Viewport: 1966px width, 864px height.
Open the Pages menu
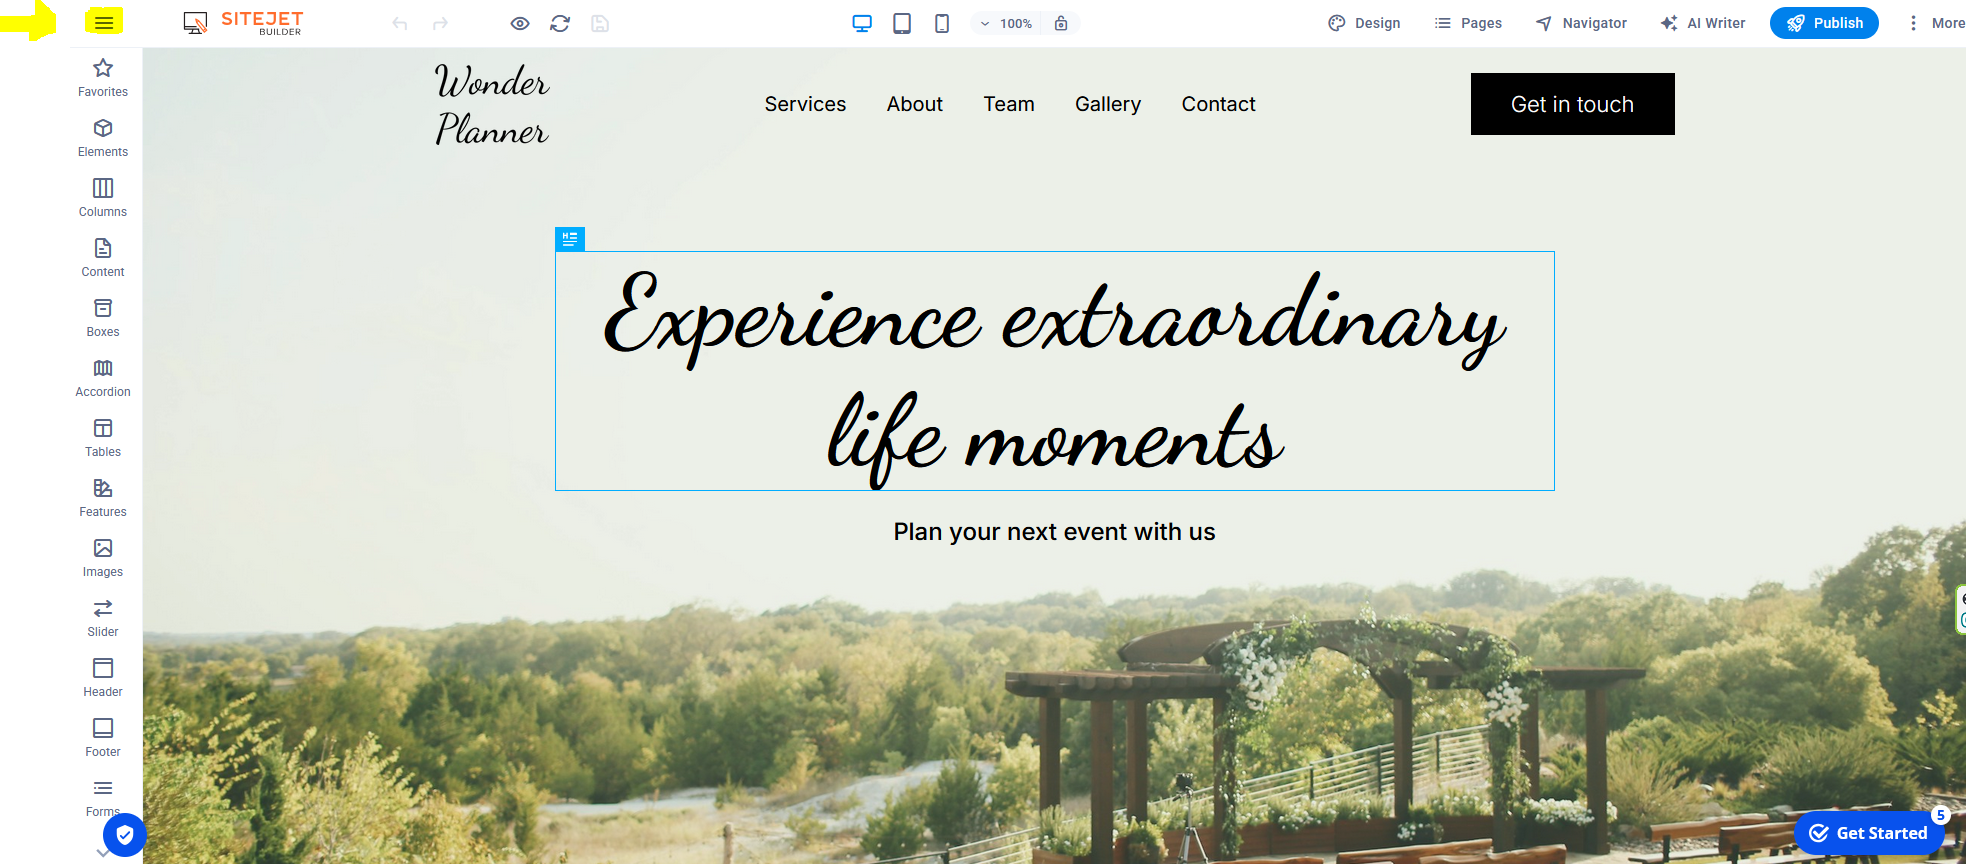pyautogui.click(x=1468, y=23)
